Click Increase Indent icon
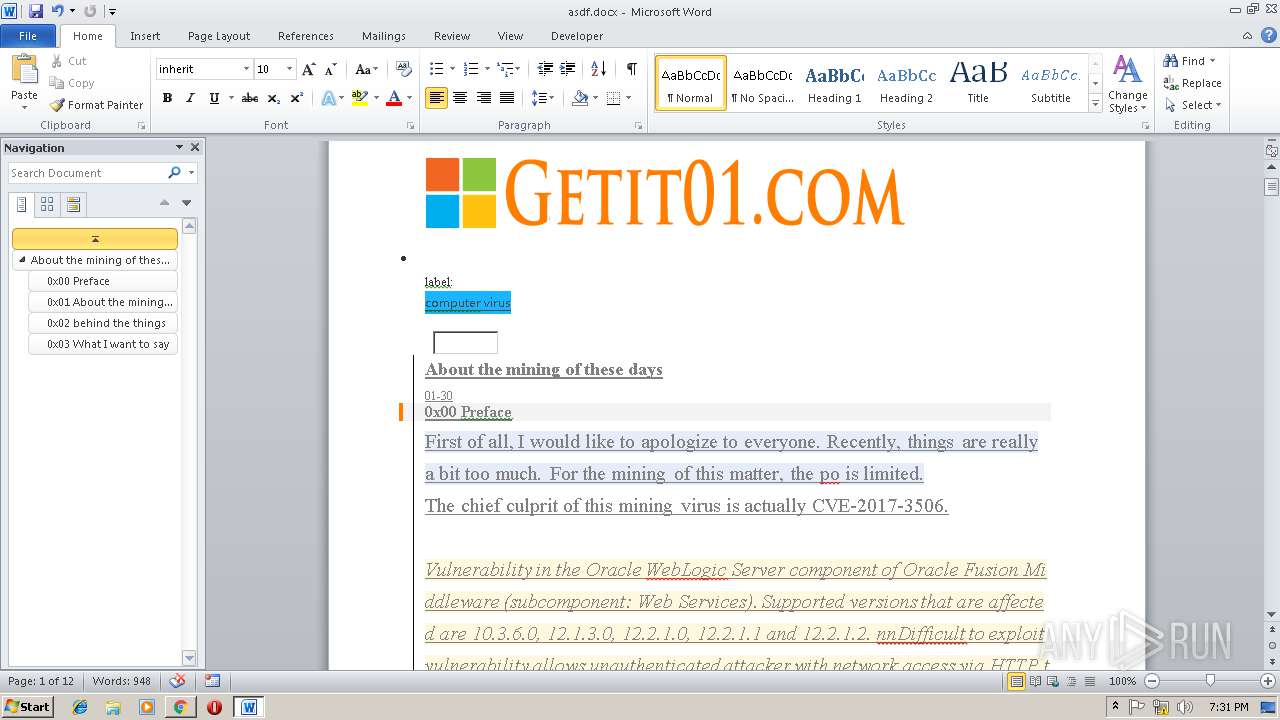The height and width of the screenshot is (720, 1280). 567,69
